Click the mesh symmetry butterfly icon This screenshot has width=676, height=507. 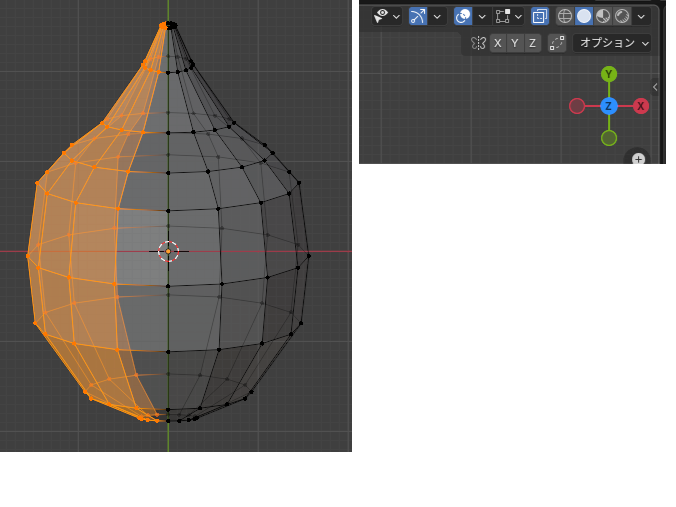(x=478, y=43)
